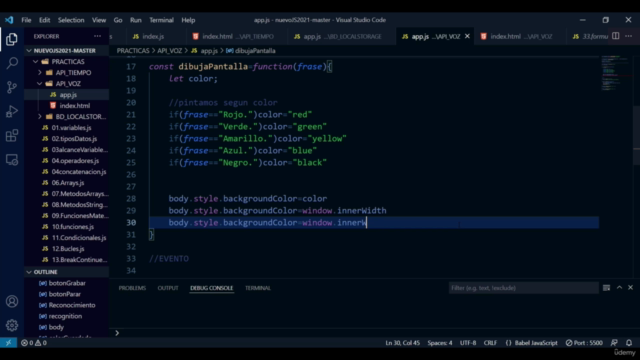
Task: Open Explorer panel More Actions ellipsis
Action: pyautogui.click(x=97, y=36)
